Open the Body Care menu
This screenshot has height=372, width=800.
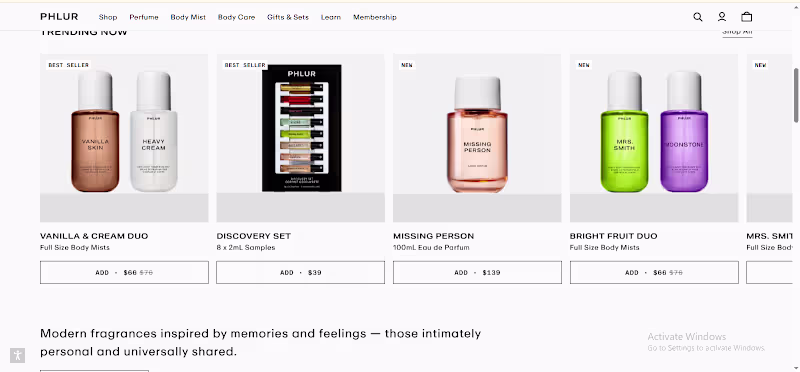point(236,17)
